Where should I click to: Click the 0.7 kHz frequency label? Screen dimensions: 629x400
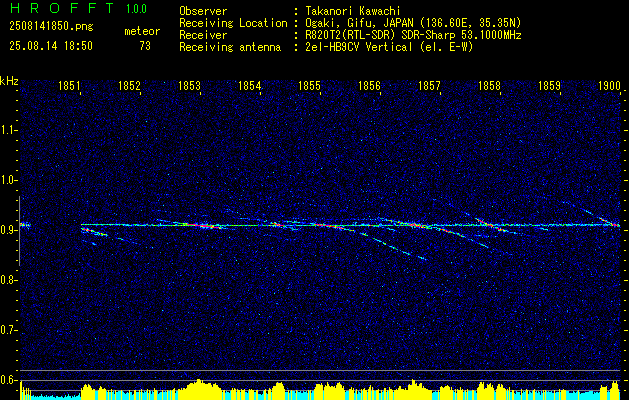tap(8, 330)
